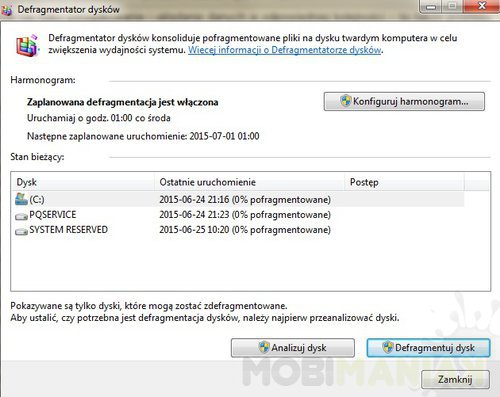Close the dialog with Zamknij button
The height and width of the screenshot is (397, 500).
[x=455, y=379]
